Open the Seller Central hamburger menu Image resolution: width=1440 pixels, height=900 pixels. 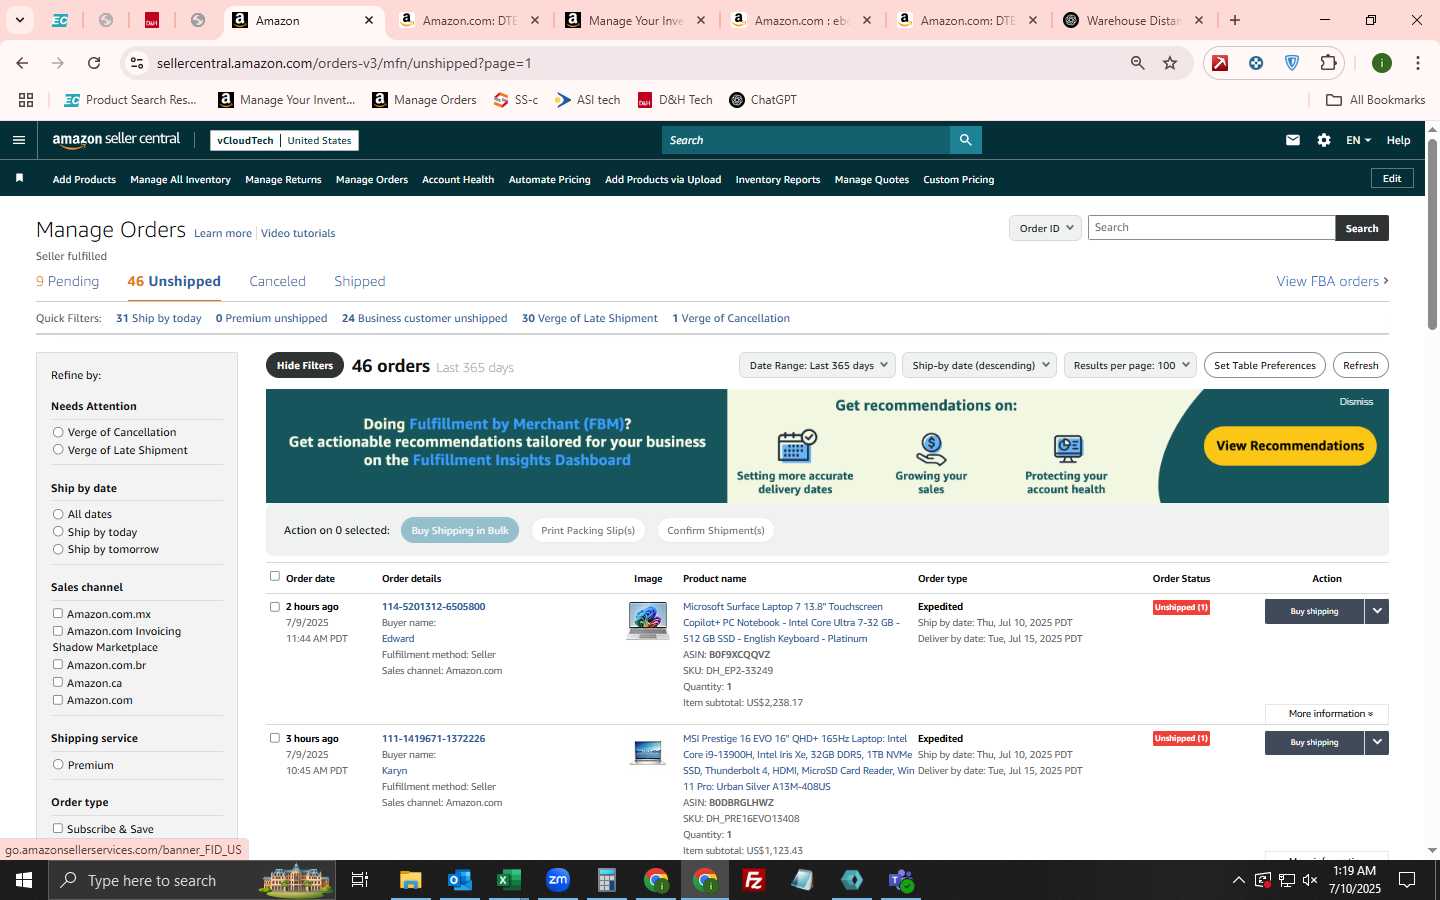pos(18,140)
